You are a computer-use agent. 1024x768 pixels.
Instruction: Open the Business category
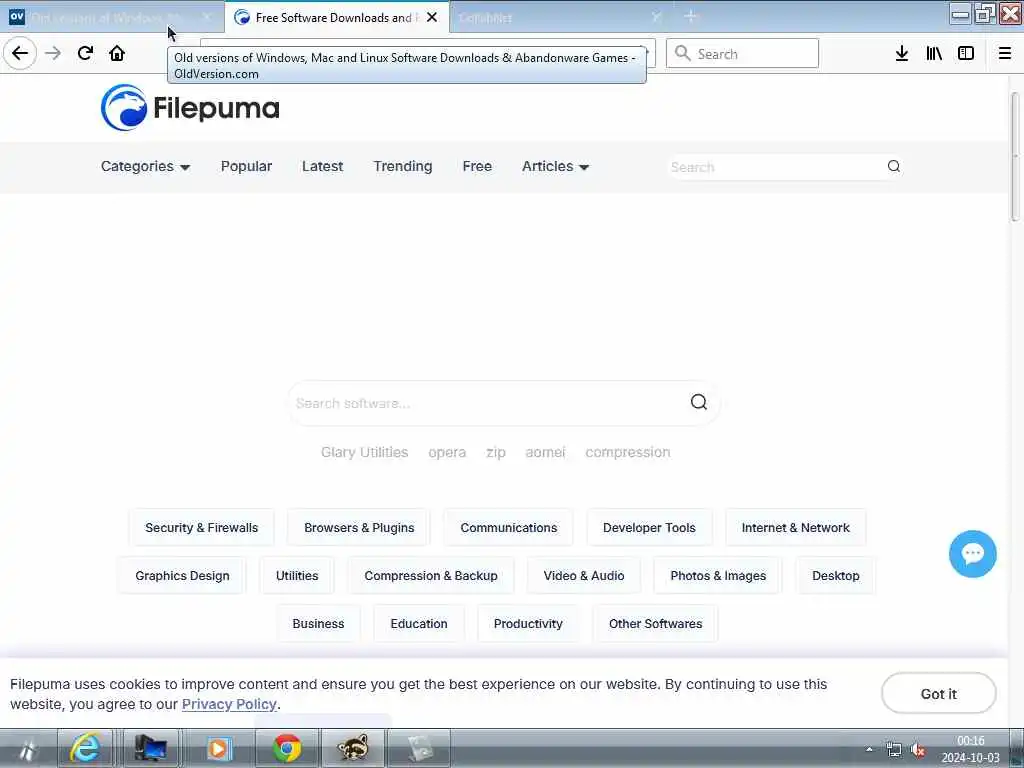point(318,624)
